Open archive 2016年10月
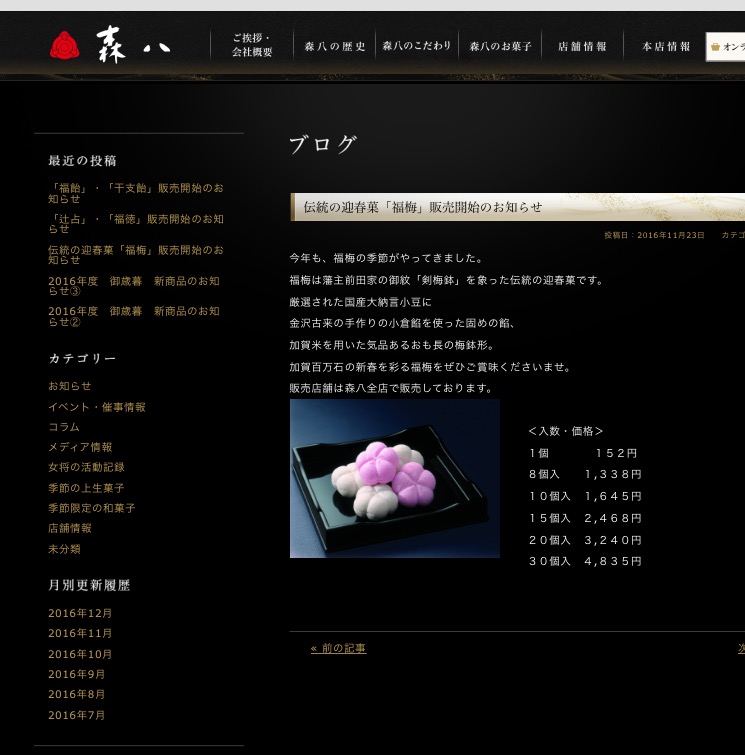Viewport: 745px width, 755px height. 80,654
